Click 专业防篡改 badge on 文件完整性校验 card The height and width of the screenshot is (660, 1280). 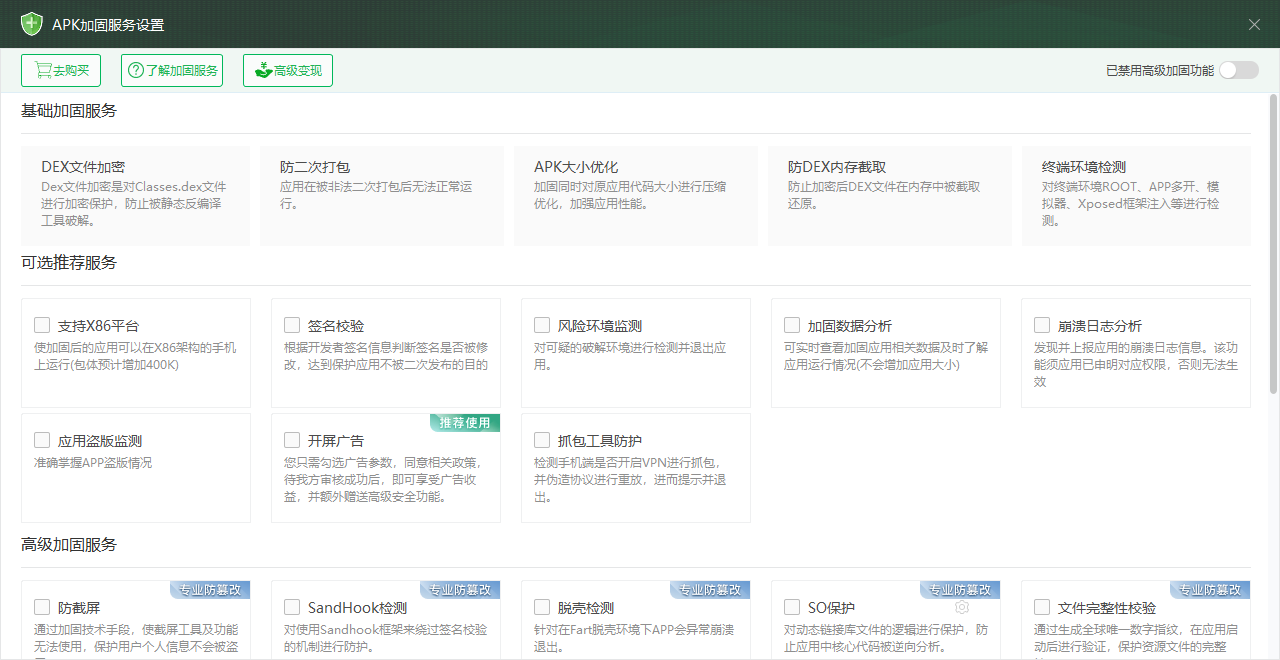tap(1210, 590)
